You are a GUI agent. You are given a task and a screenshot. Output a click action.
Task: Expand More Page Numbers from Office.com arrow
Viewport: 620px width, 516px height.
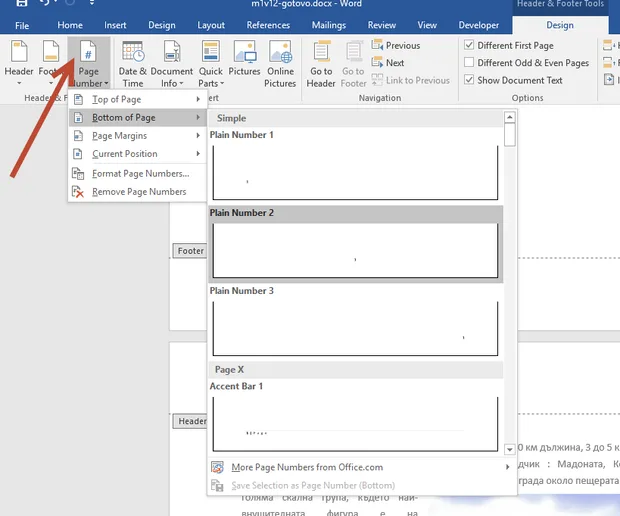point(507,467)
